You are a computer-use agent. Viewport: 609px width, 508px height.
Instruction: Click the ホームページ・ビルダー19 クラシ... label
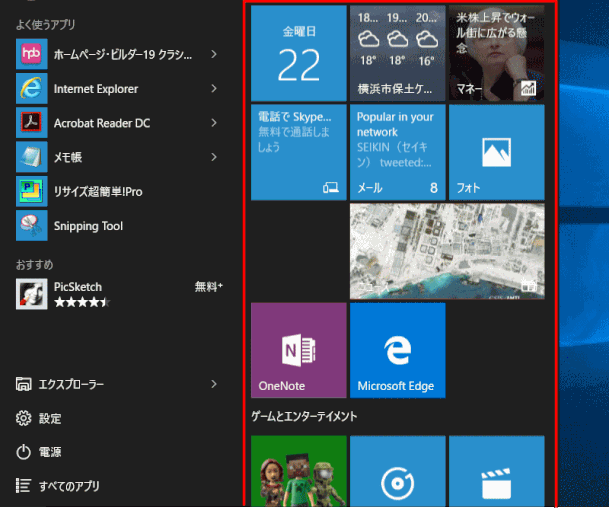click(123, 55)
